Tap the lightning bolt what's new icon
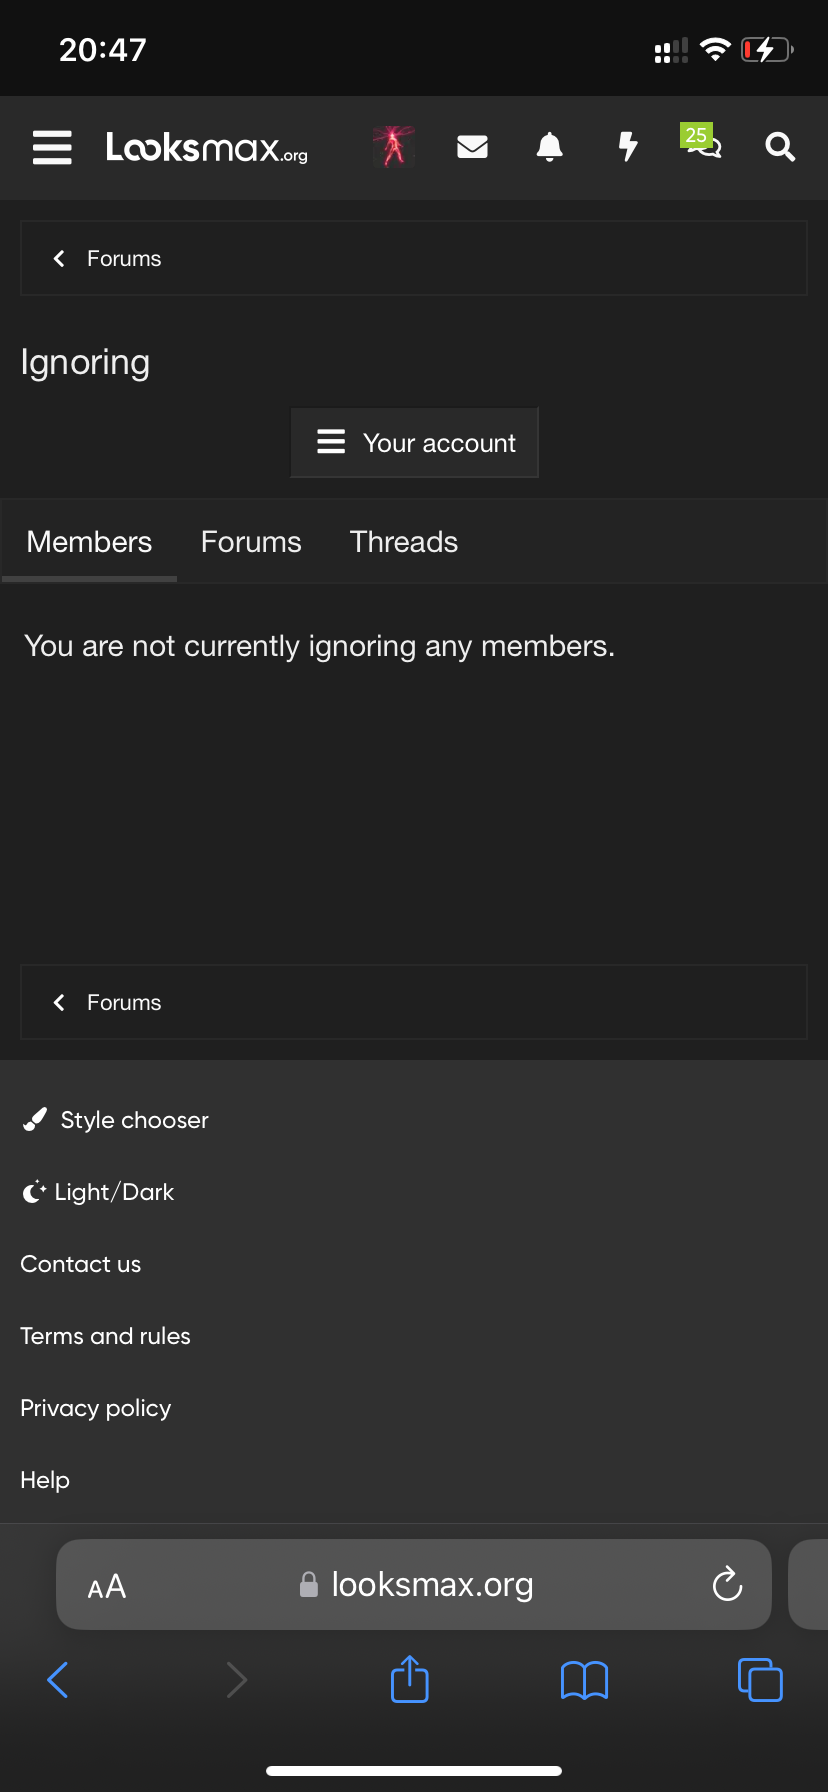The width and height of the screenshot is (828, 1792). 627,147
